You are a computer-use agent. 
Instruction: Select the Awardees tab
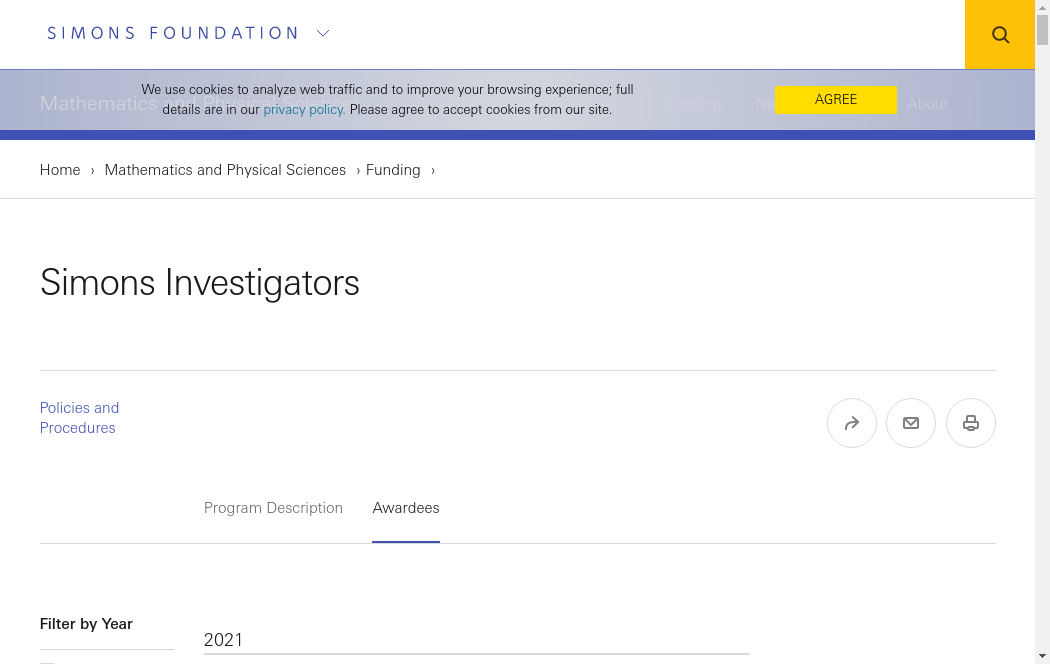[406, 508]
